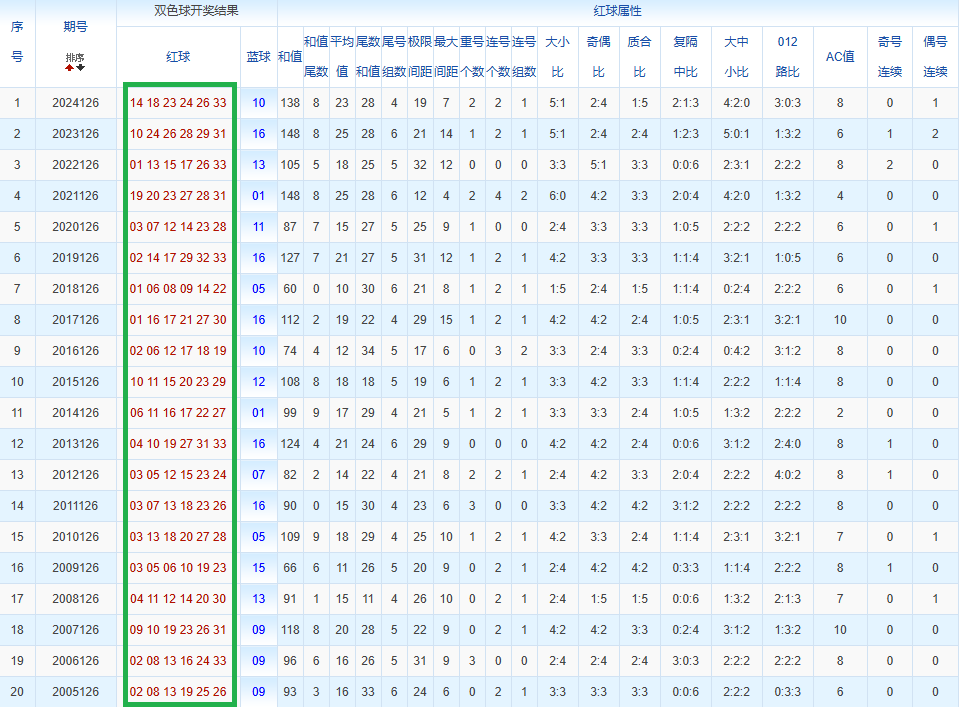Click the 012路比 column header

[787, 56]
